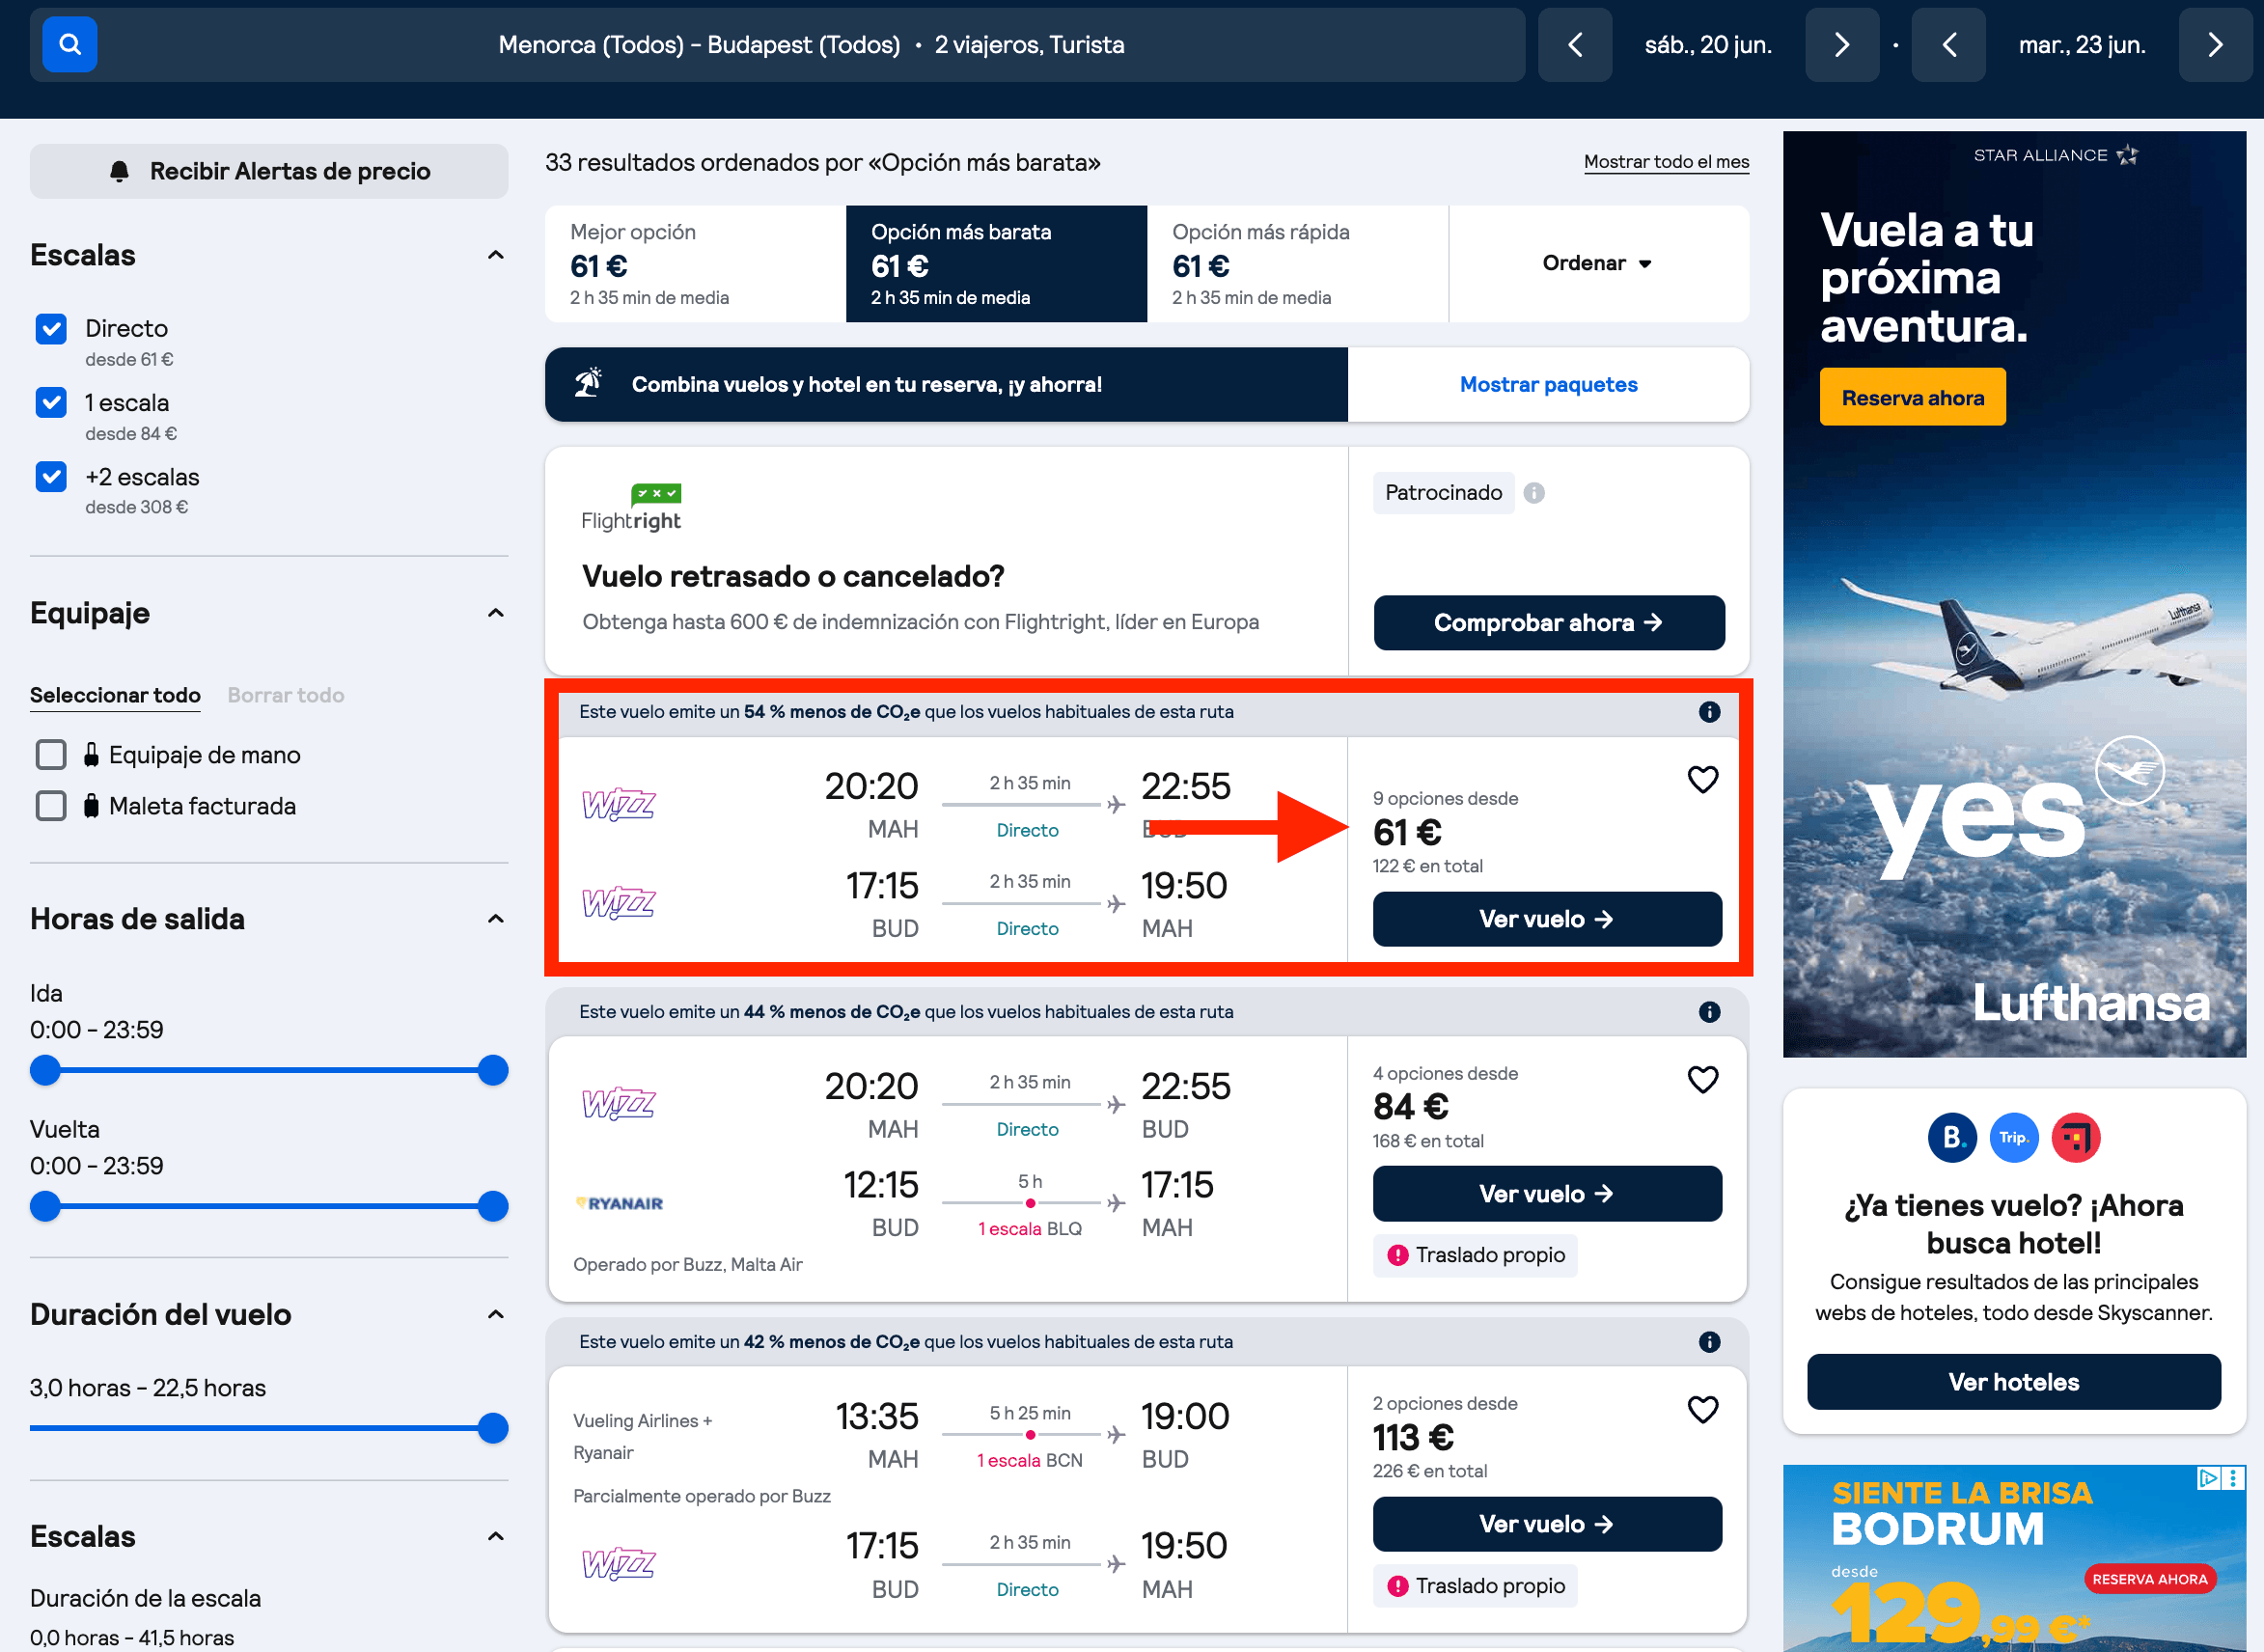Click Borrar todo in Equipaje

point(285,695)
